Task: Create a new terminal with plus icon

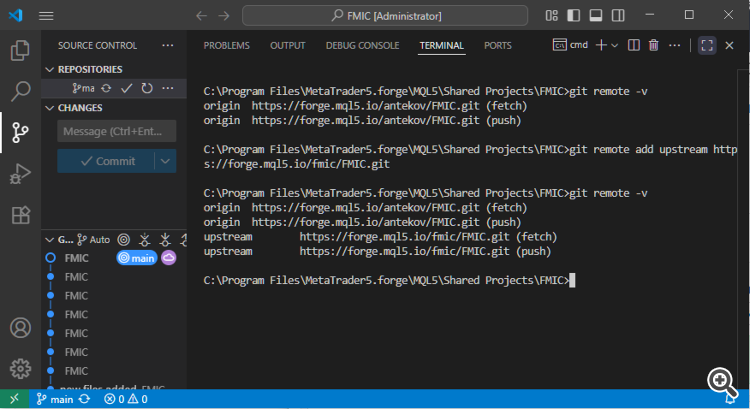Action: click(601, 45)
